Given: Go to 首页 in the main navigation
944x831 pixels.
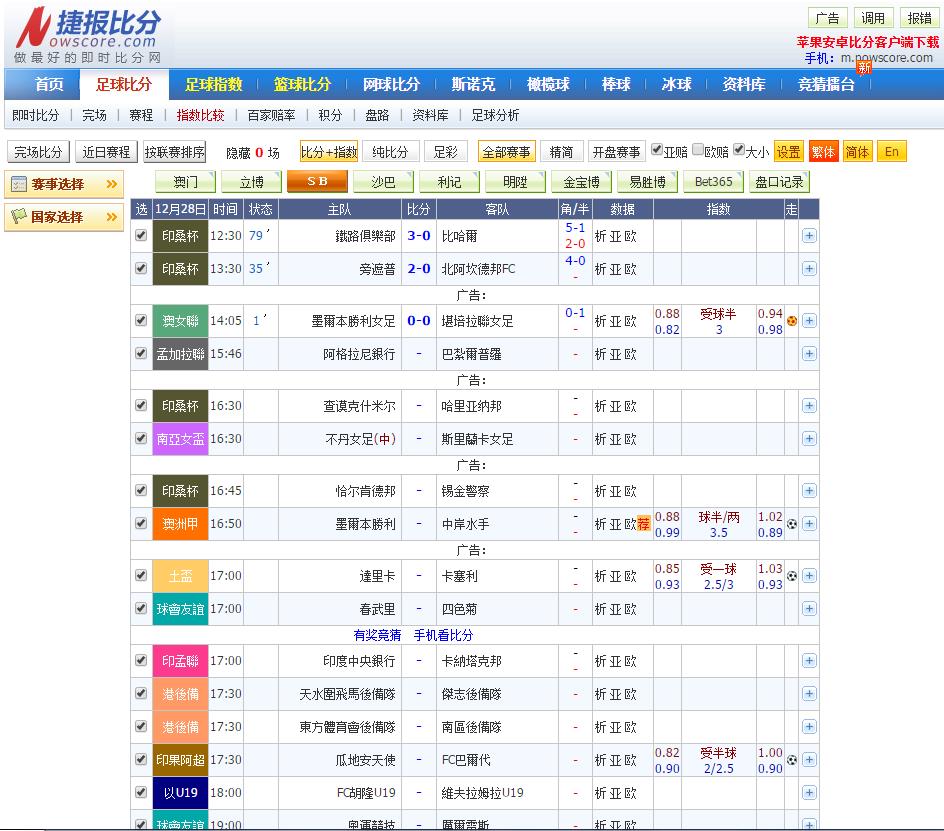Looking at the screenshot, I should tap(49, 84).
